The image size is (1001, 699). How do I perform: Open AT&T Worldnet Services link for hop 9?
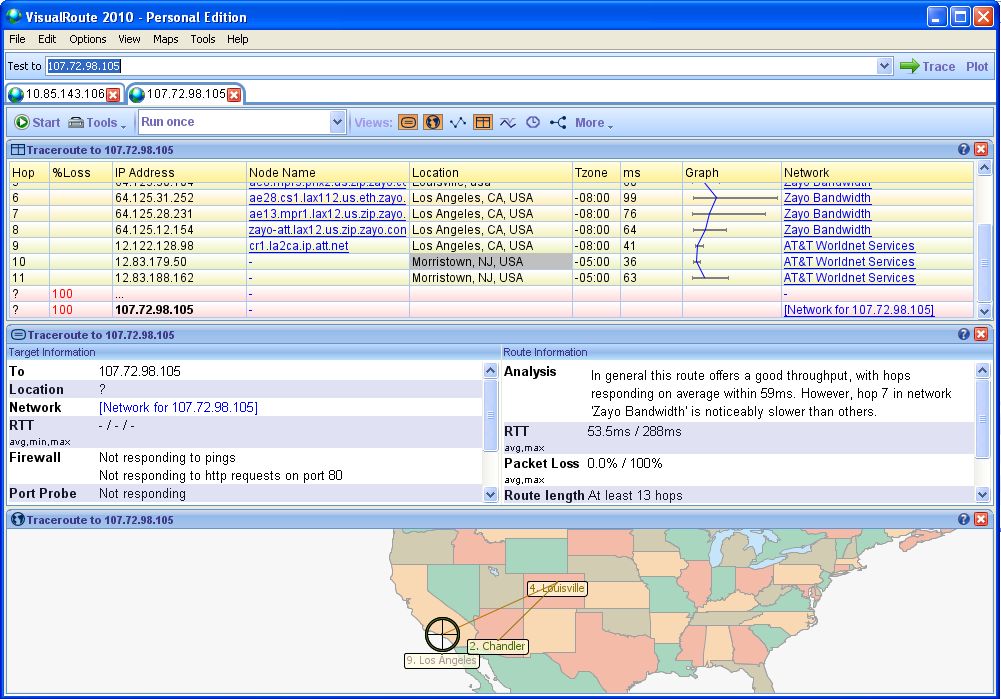tap(849, 246)
